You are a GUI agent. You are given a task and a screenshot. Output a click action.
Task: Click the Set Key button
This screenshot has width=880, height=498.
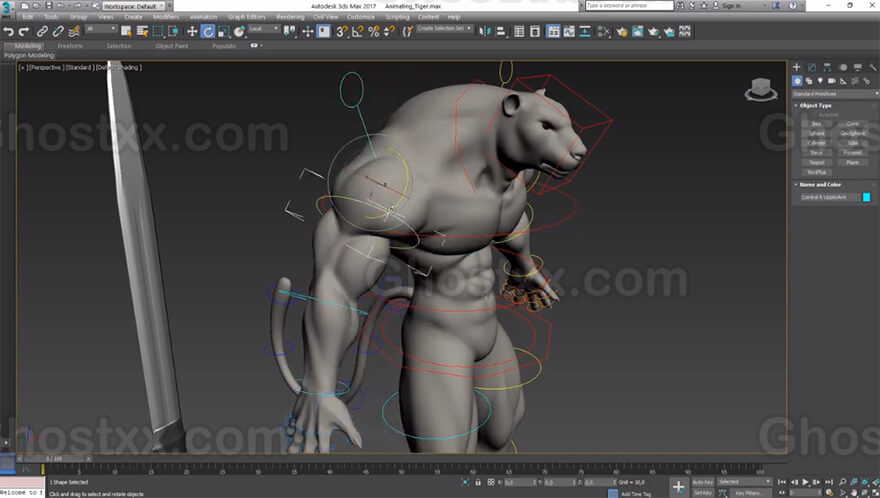pyautogui.click(x=702, y=493)
